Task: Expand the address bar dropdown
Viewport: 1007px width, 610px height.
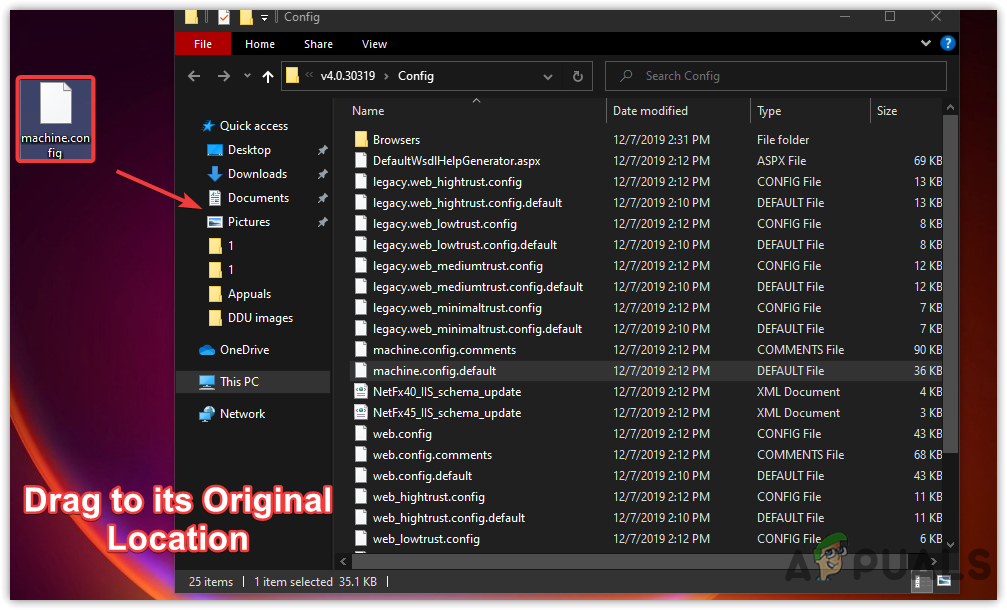Action: point(548,76)
